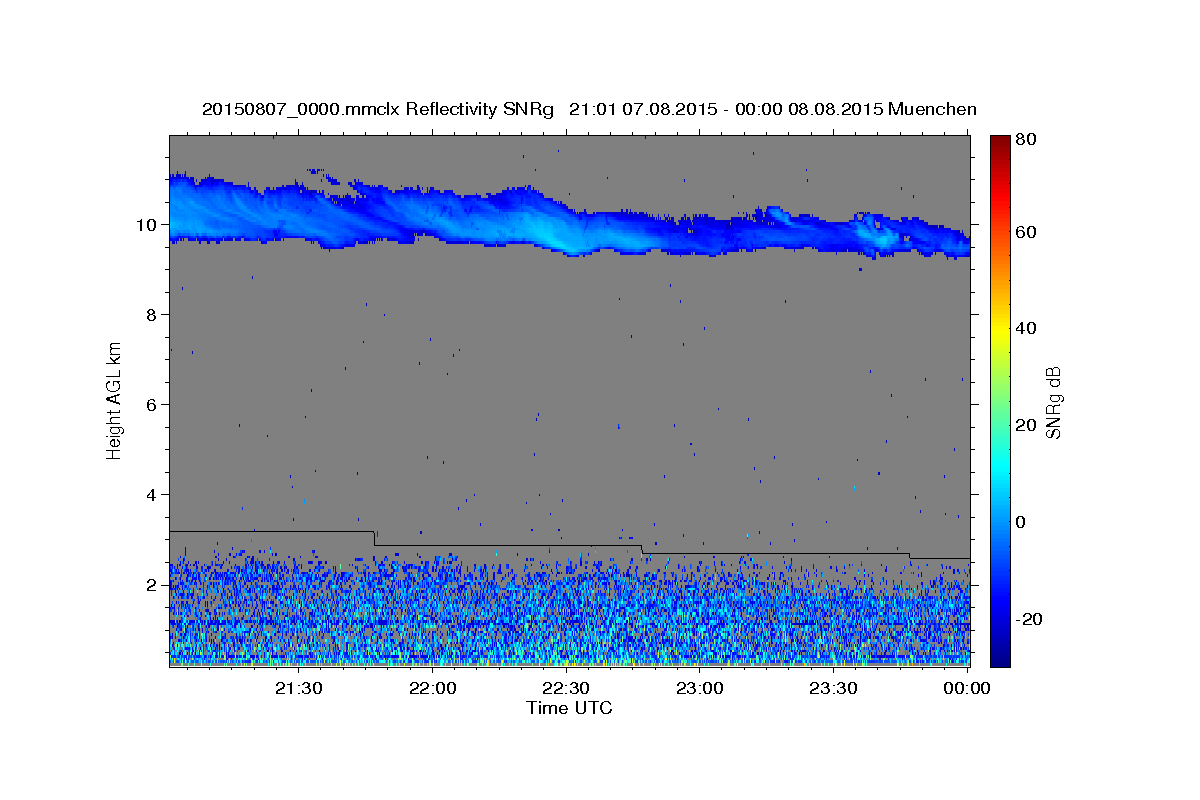Click the 23:30 time tick label
The height and width of the screenshot is (800, 1200).
click(x=832, y=688)
